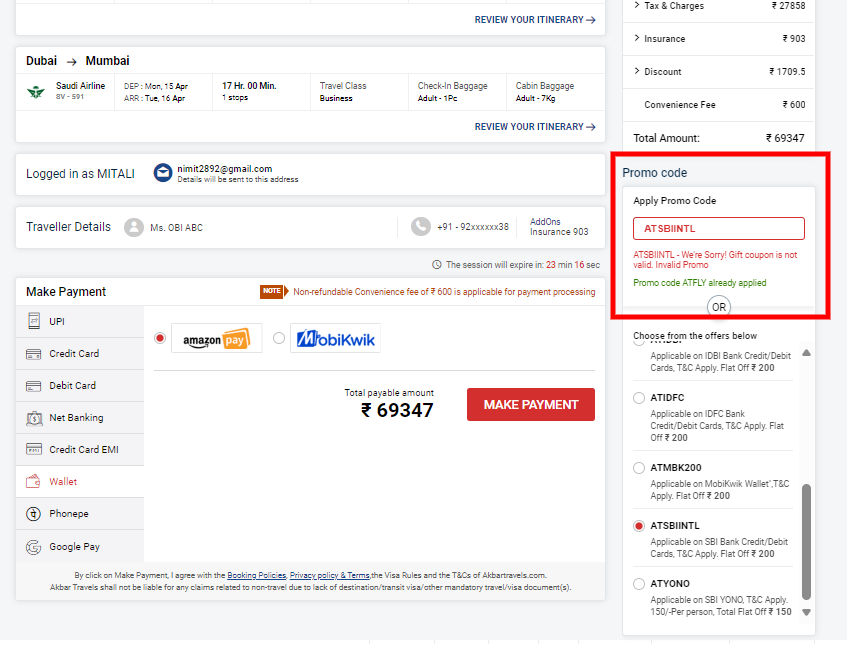
Task: Select the ATIDFC offer radio button
Action: [x=639, y=398]
